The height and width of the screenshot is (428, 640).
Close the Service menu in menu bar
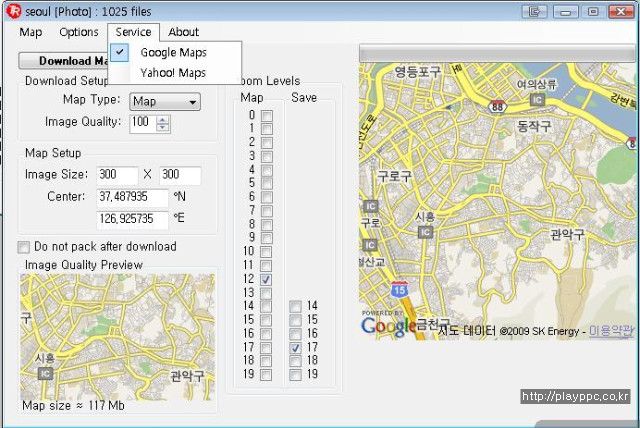point(133,32)
